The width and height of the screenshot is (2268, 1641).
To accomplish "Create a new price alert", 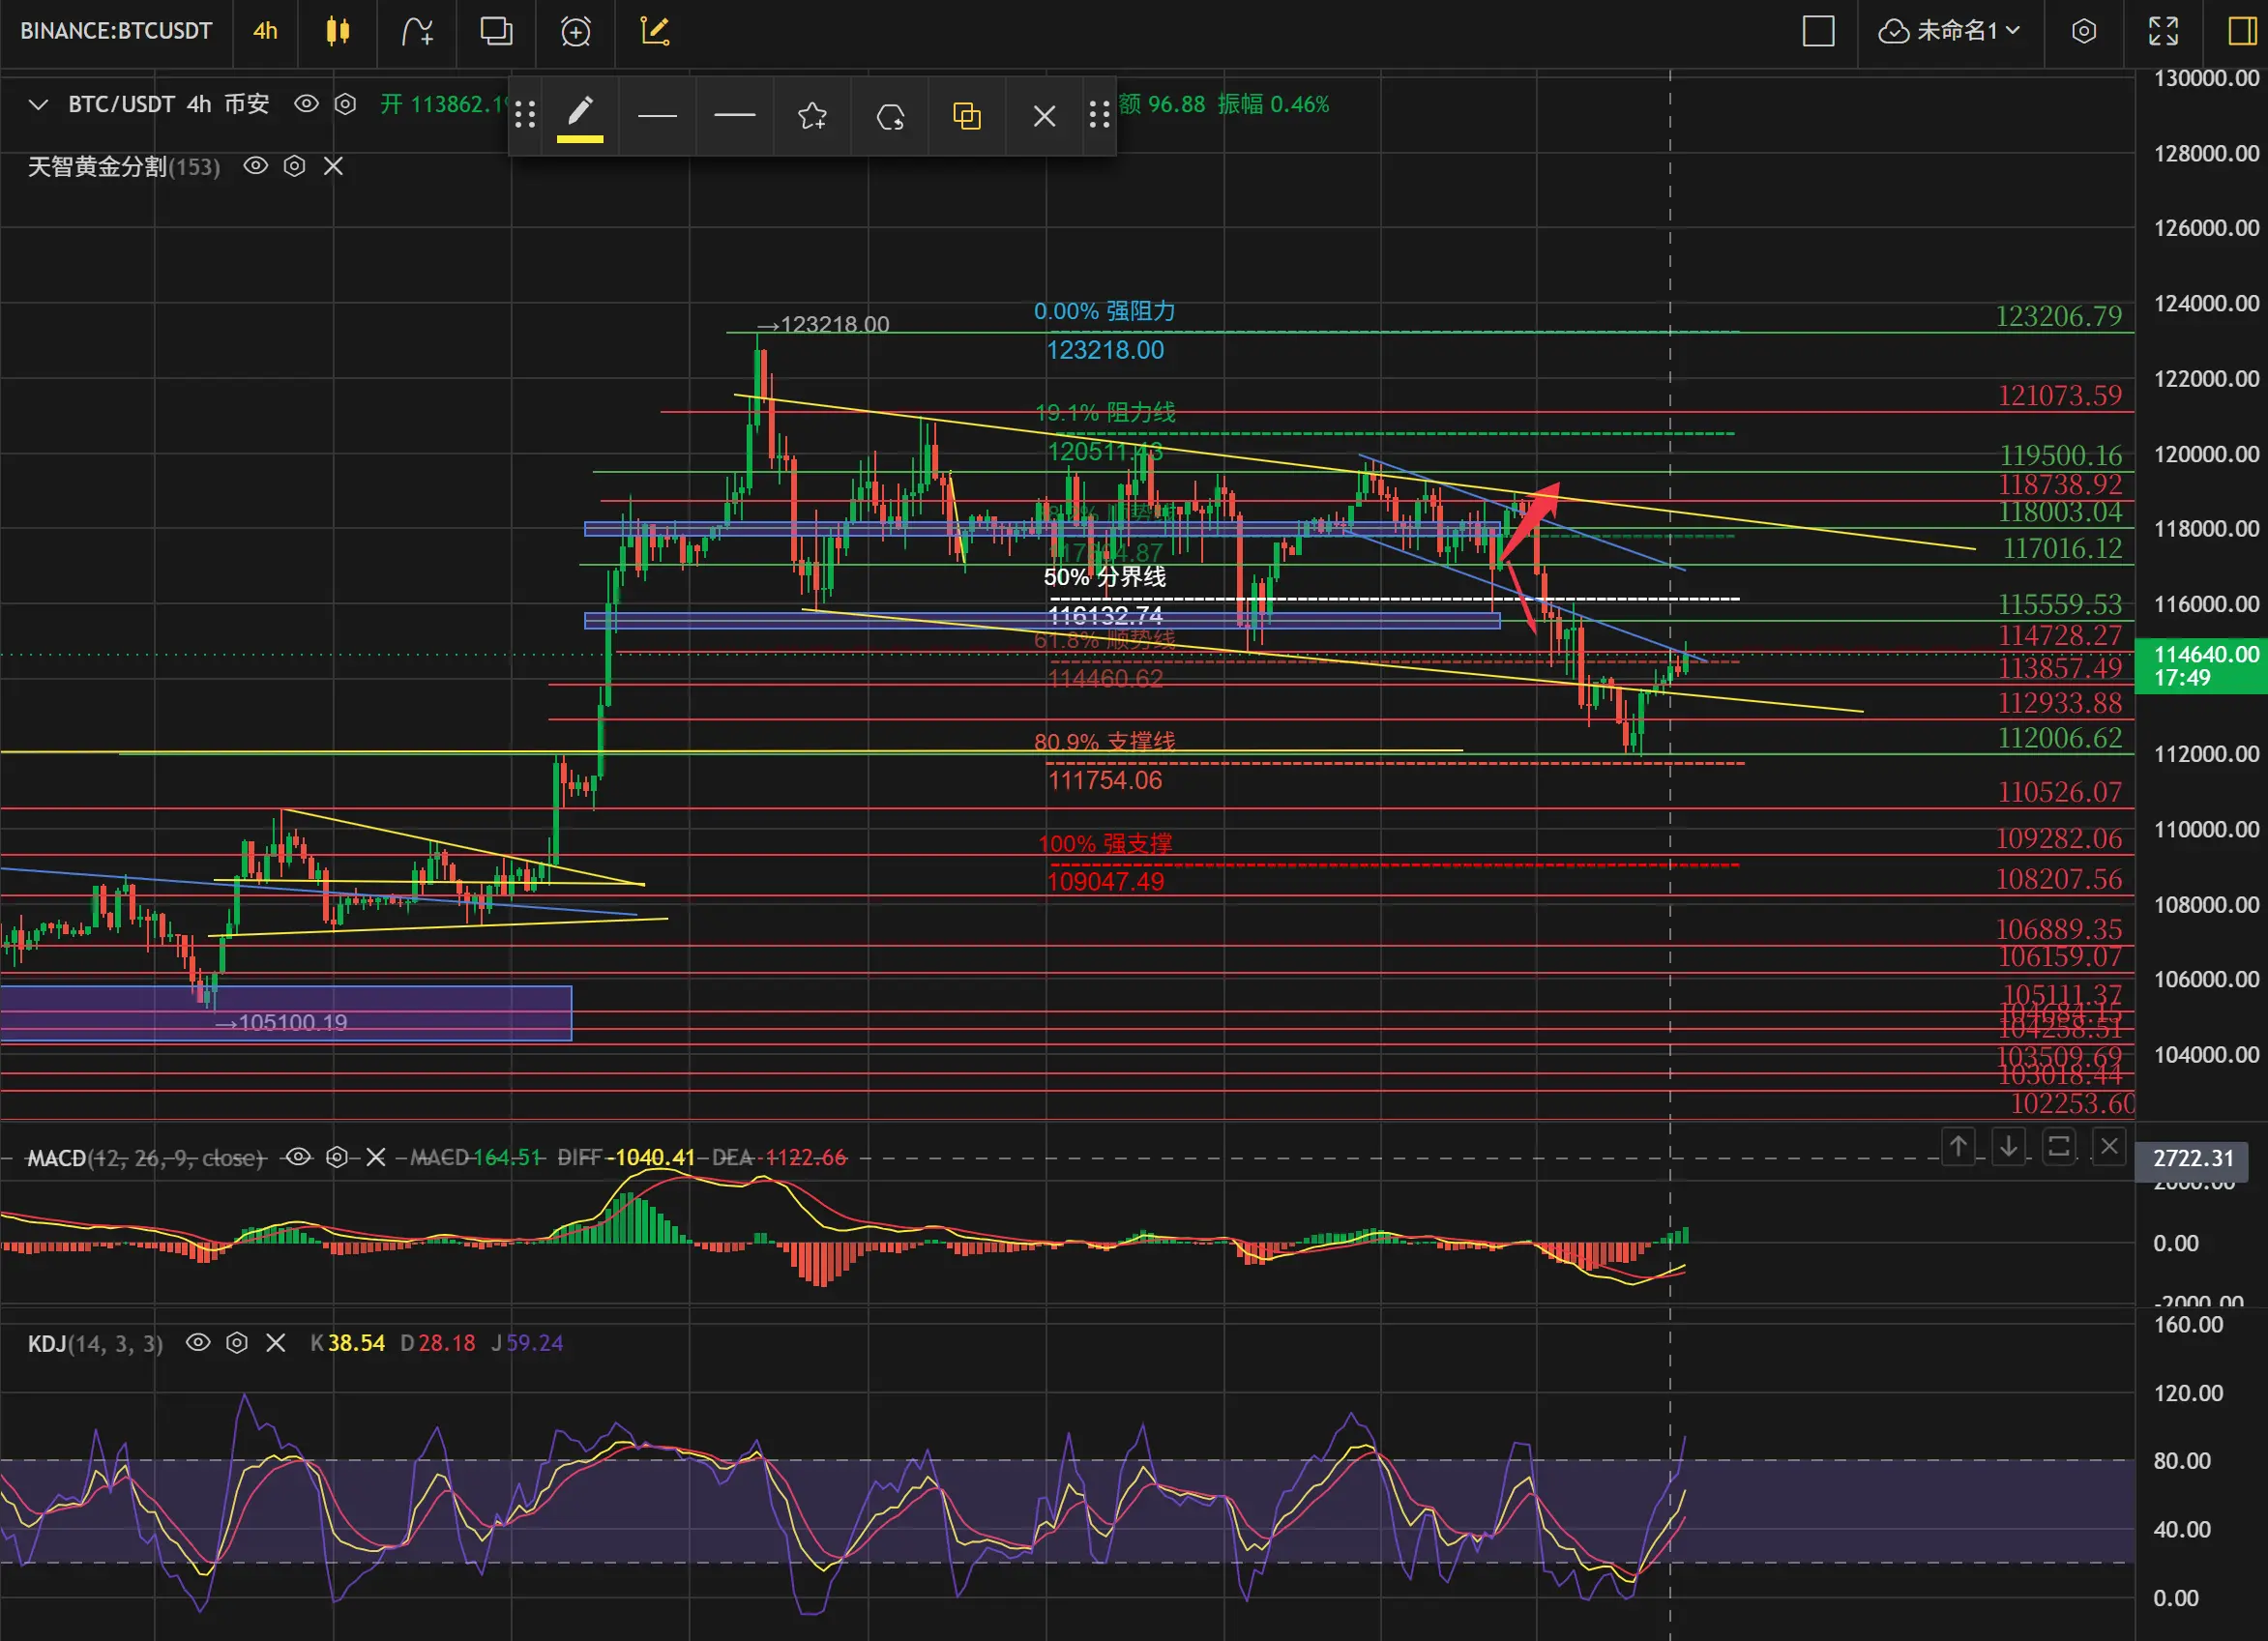I will (x=576, y=31).
